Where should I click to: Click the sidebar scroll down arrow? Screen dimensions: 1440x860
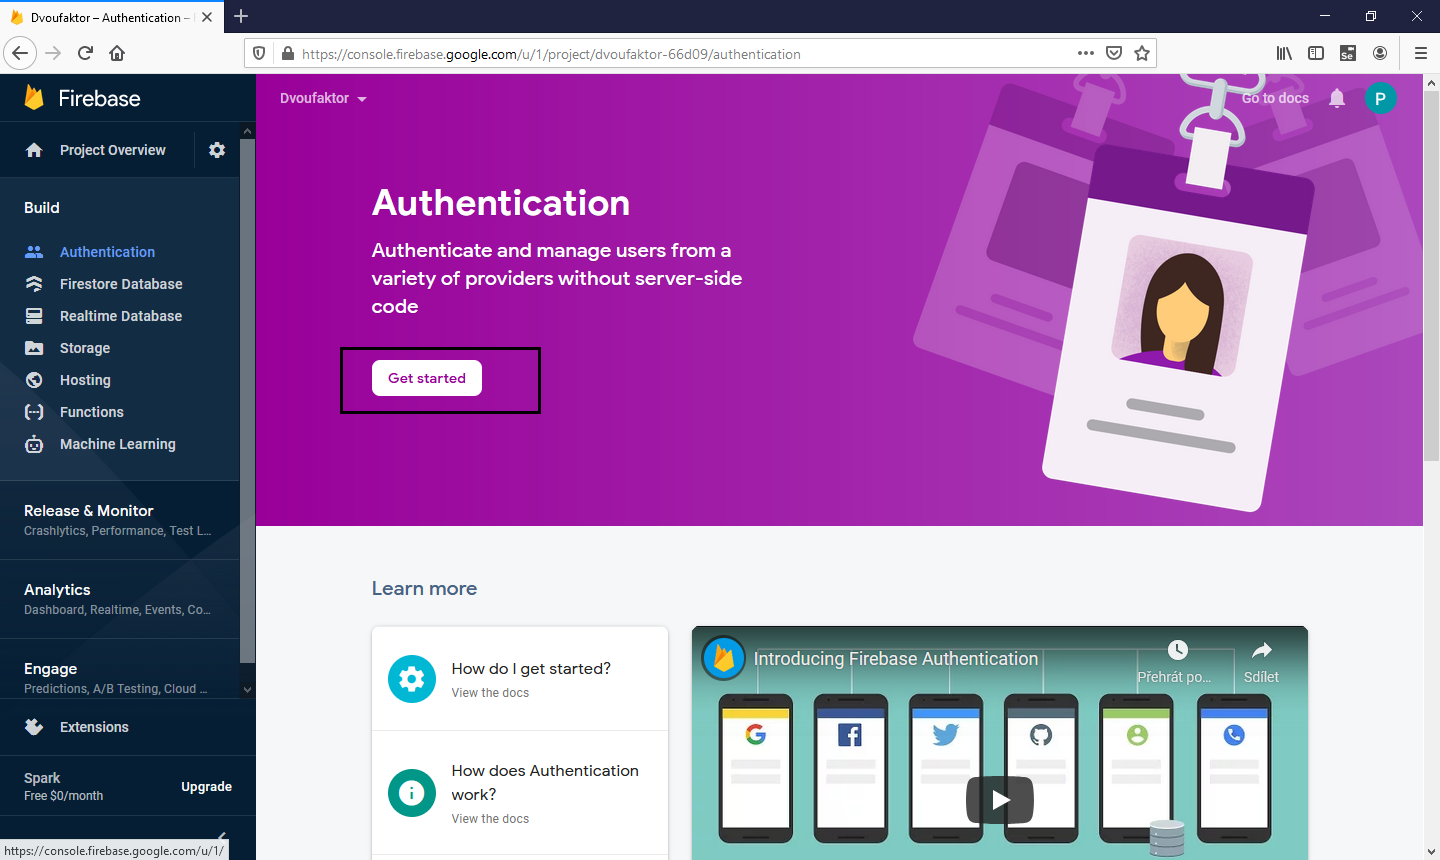248,689
